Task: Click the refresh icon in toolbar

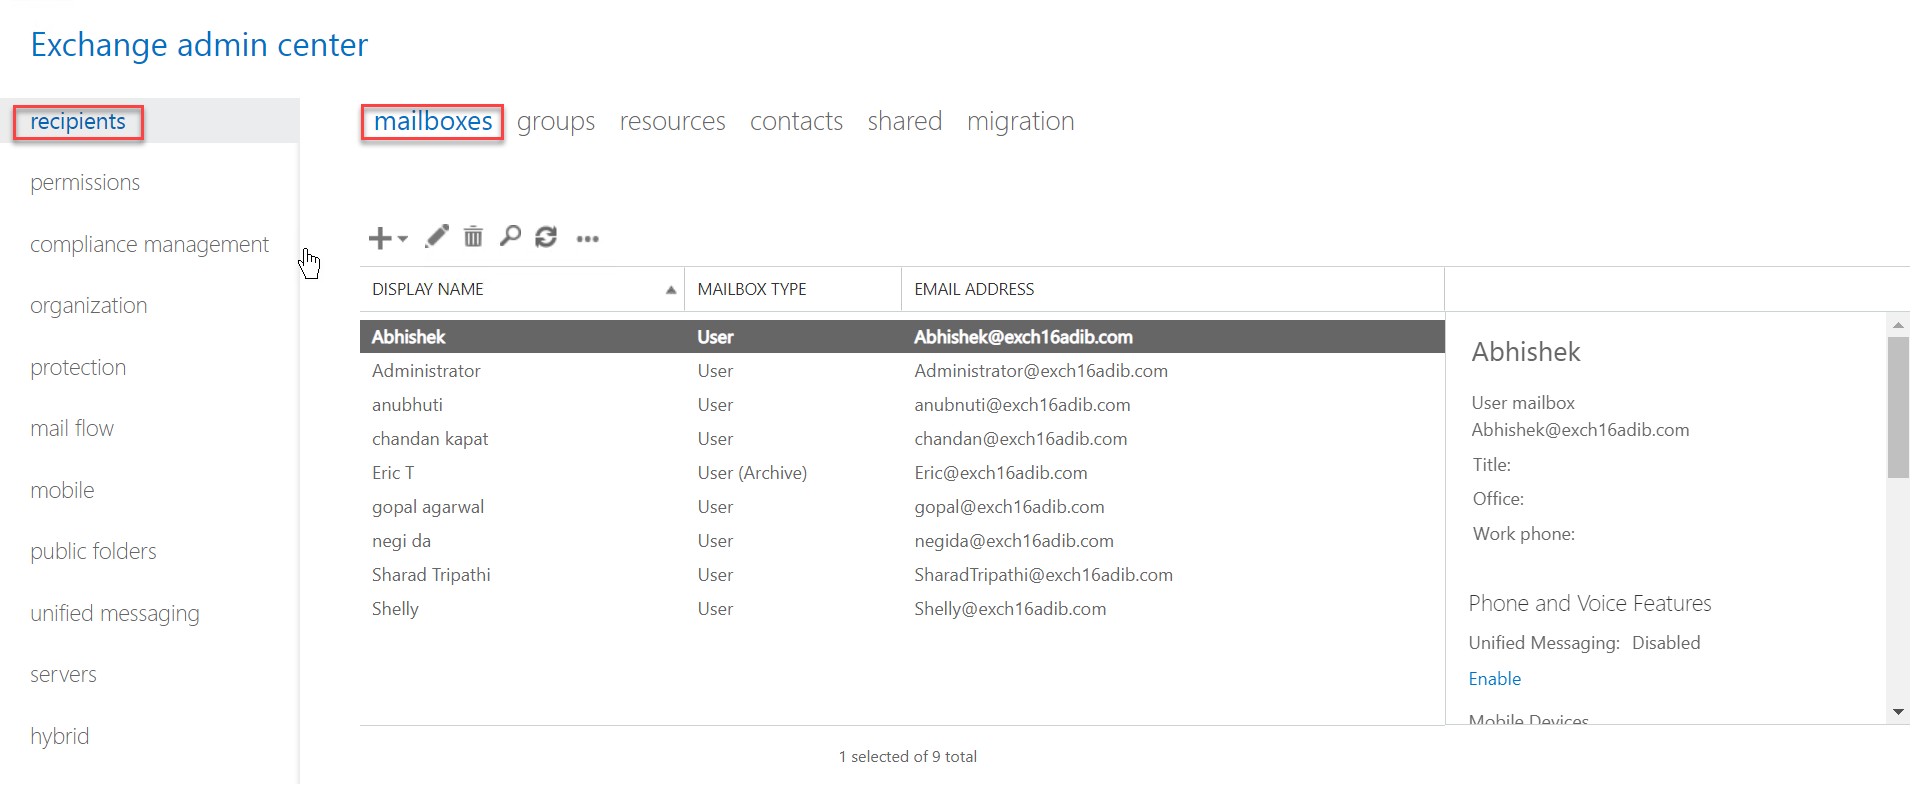Action: [546, 237]
